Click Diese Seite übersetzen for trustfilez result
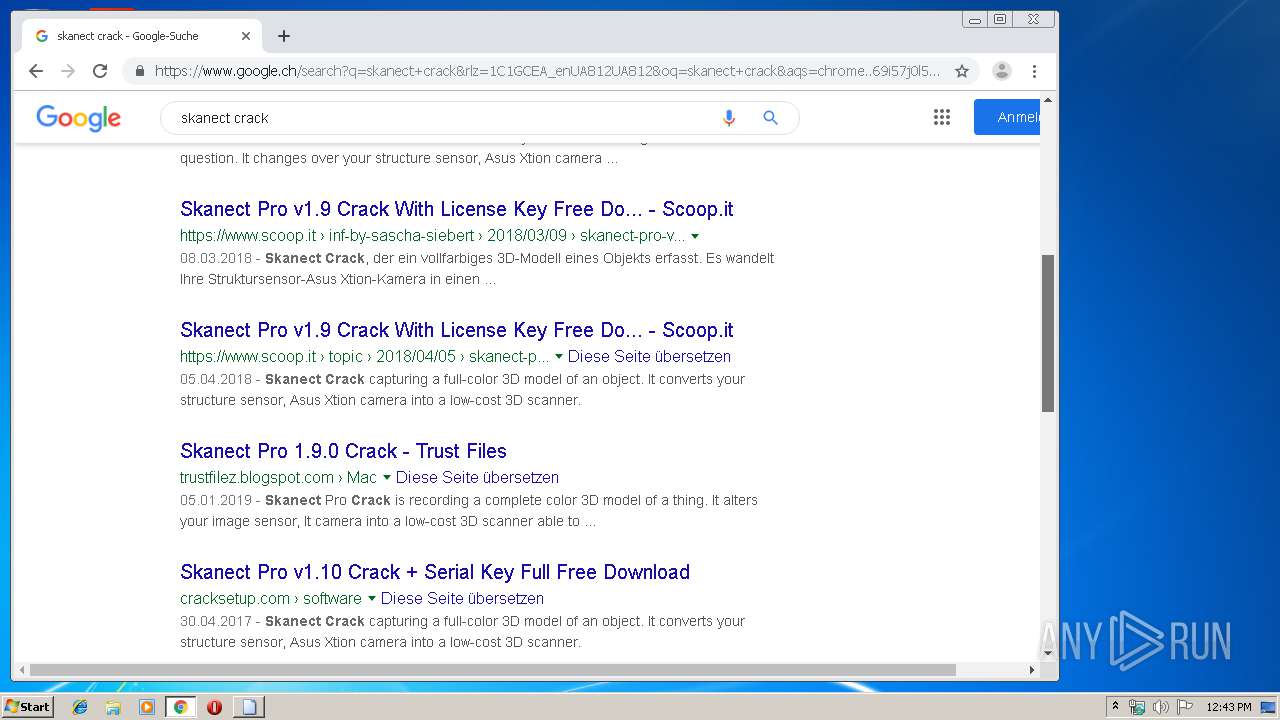 477,478
